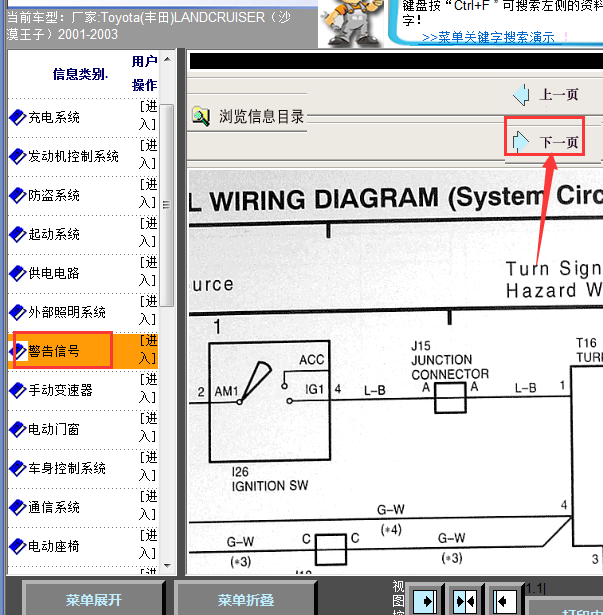Click the expand-right view icon at bottom

coord(425,600)
